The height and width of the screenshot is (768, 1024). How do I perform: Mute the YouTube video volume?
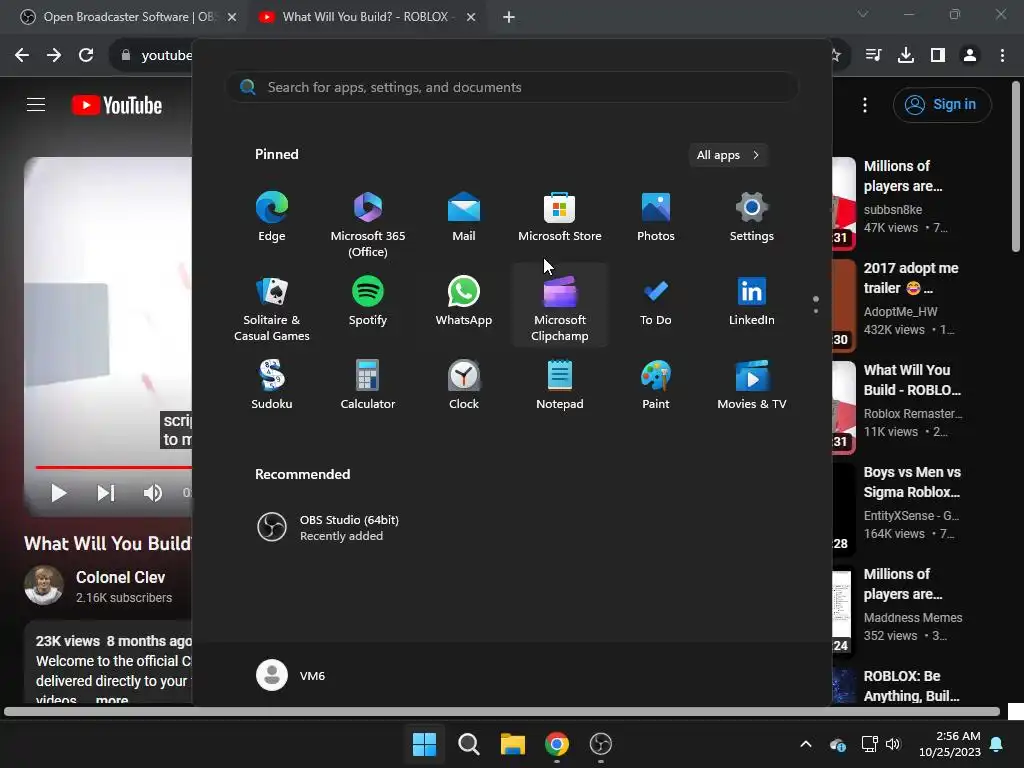click(x=153, y=493)
